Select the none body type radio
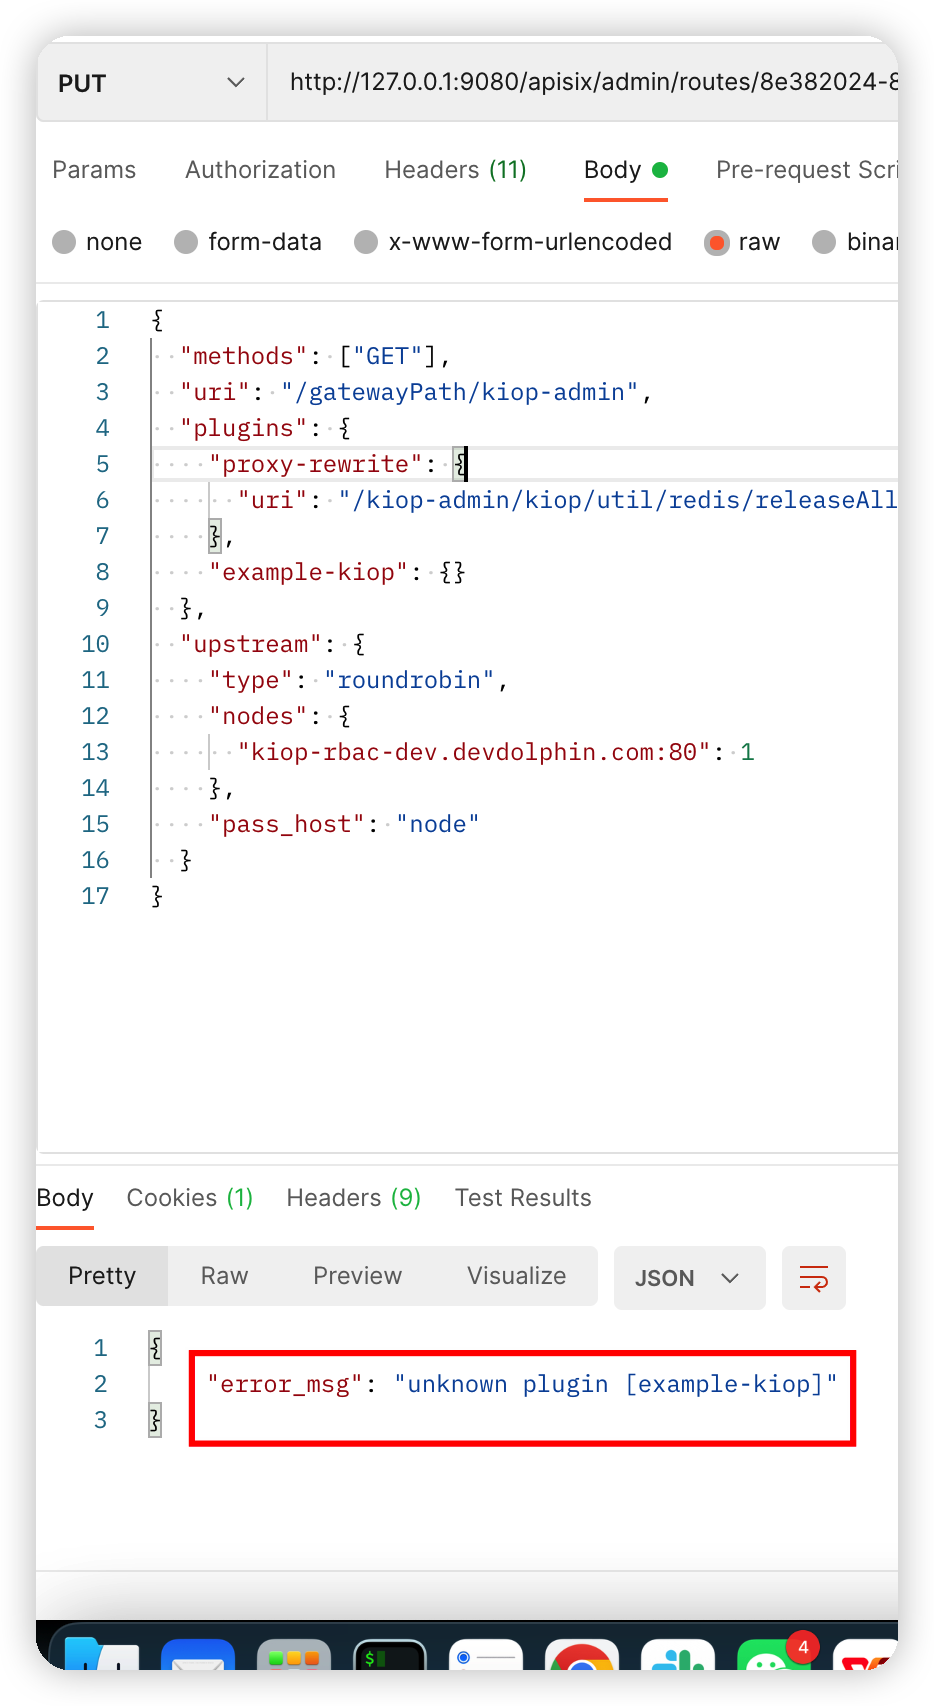The image size is (934, 1706). coord(64,242)
